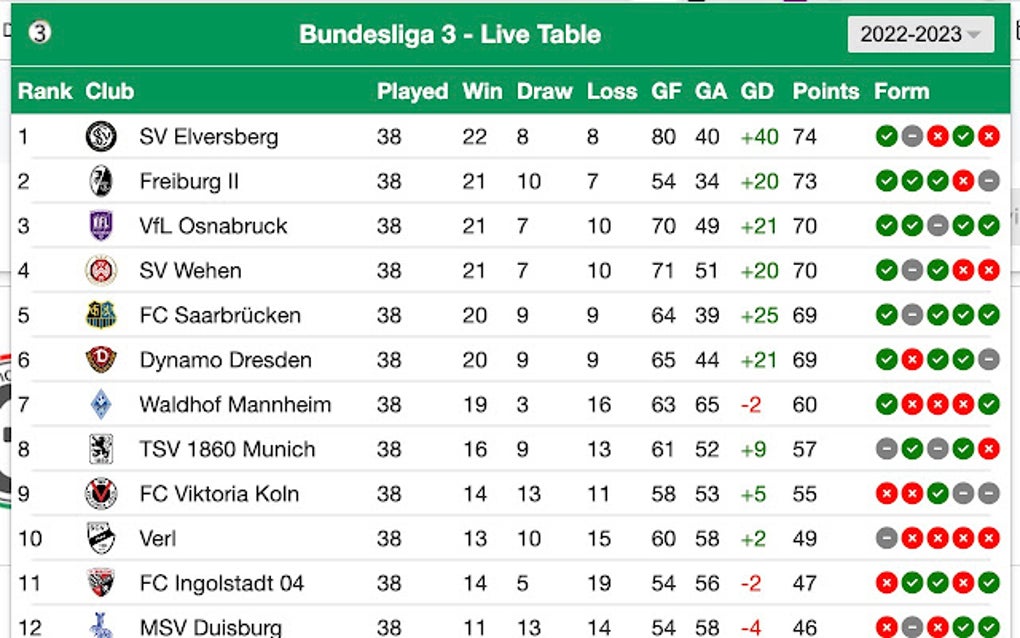
Task: Click the Played value for Dynamo Dresden
Action: [x=388, y=360]
